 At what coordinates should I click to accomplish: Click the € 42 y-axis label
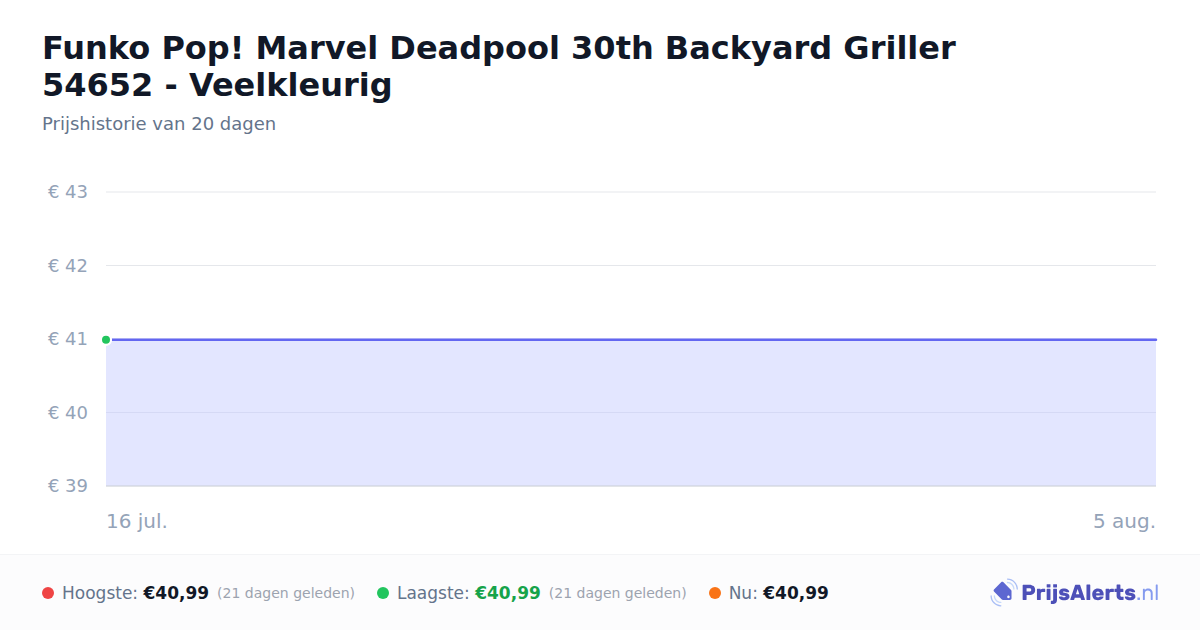coord(68,266)
